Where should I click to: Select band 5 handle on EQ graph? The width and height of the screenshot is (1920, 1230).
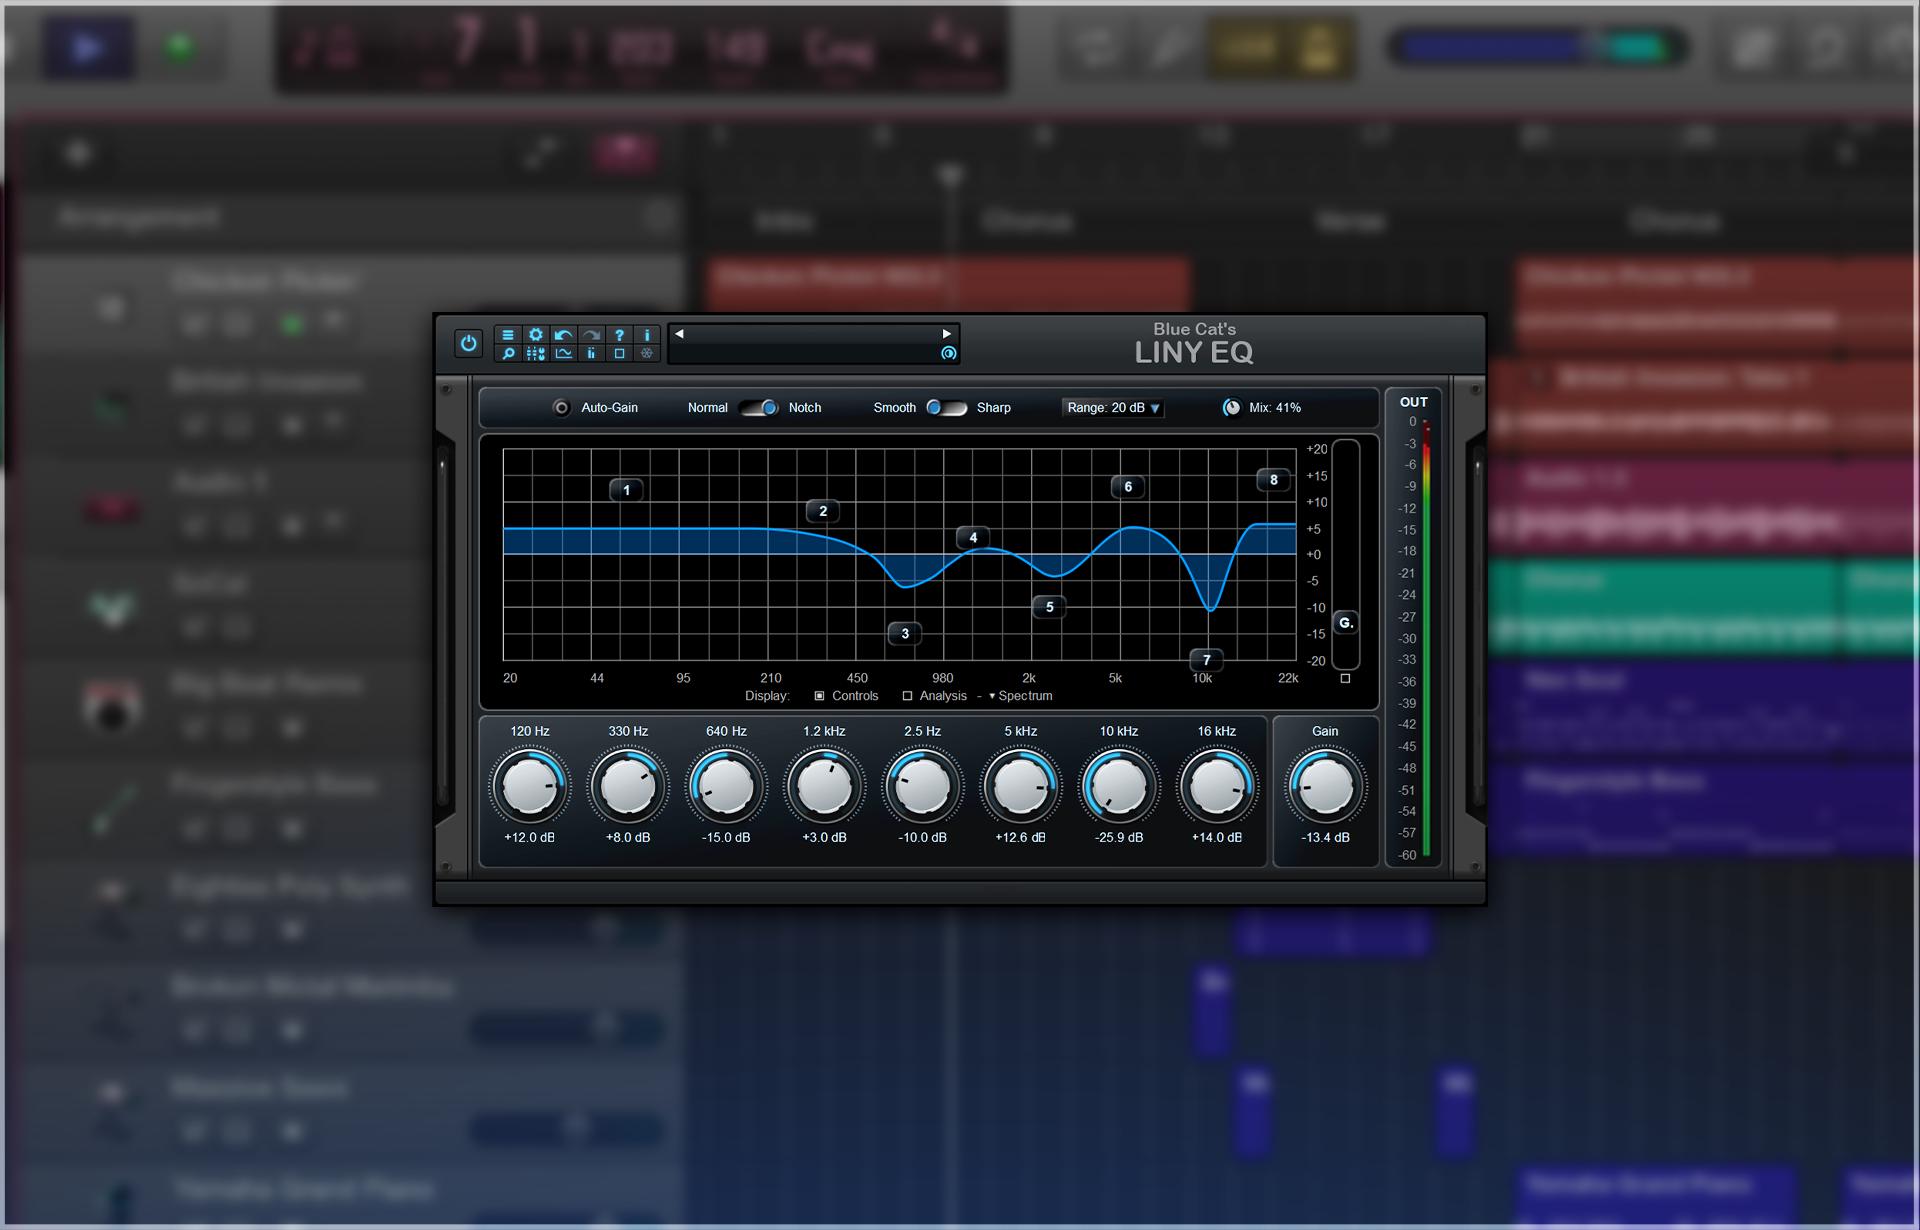1049,607
